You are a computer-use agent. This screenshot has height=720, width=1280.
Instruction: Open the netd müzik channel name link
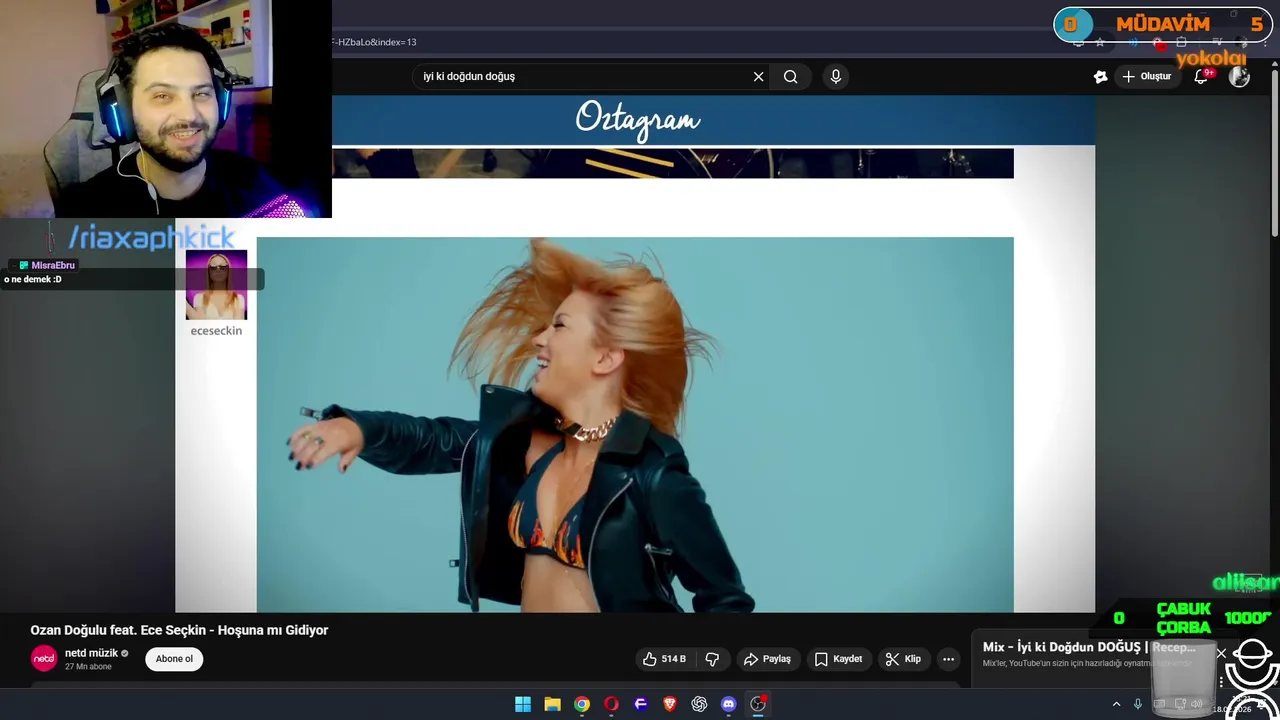click(91, 653)
